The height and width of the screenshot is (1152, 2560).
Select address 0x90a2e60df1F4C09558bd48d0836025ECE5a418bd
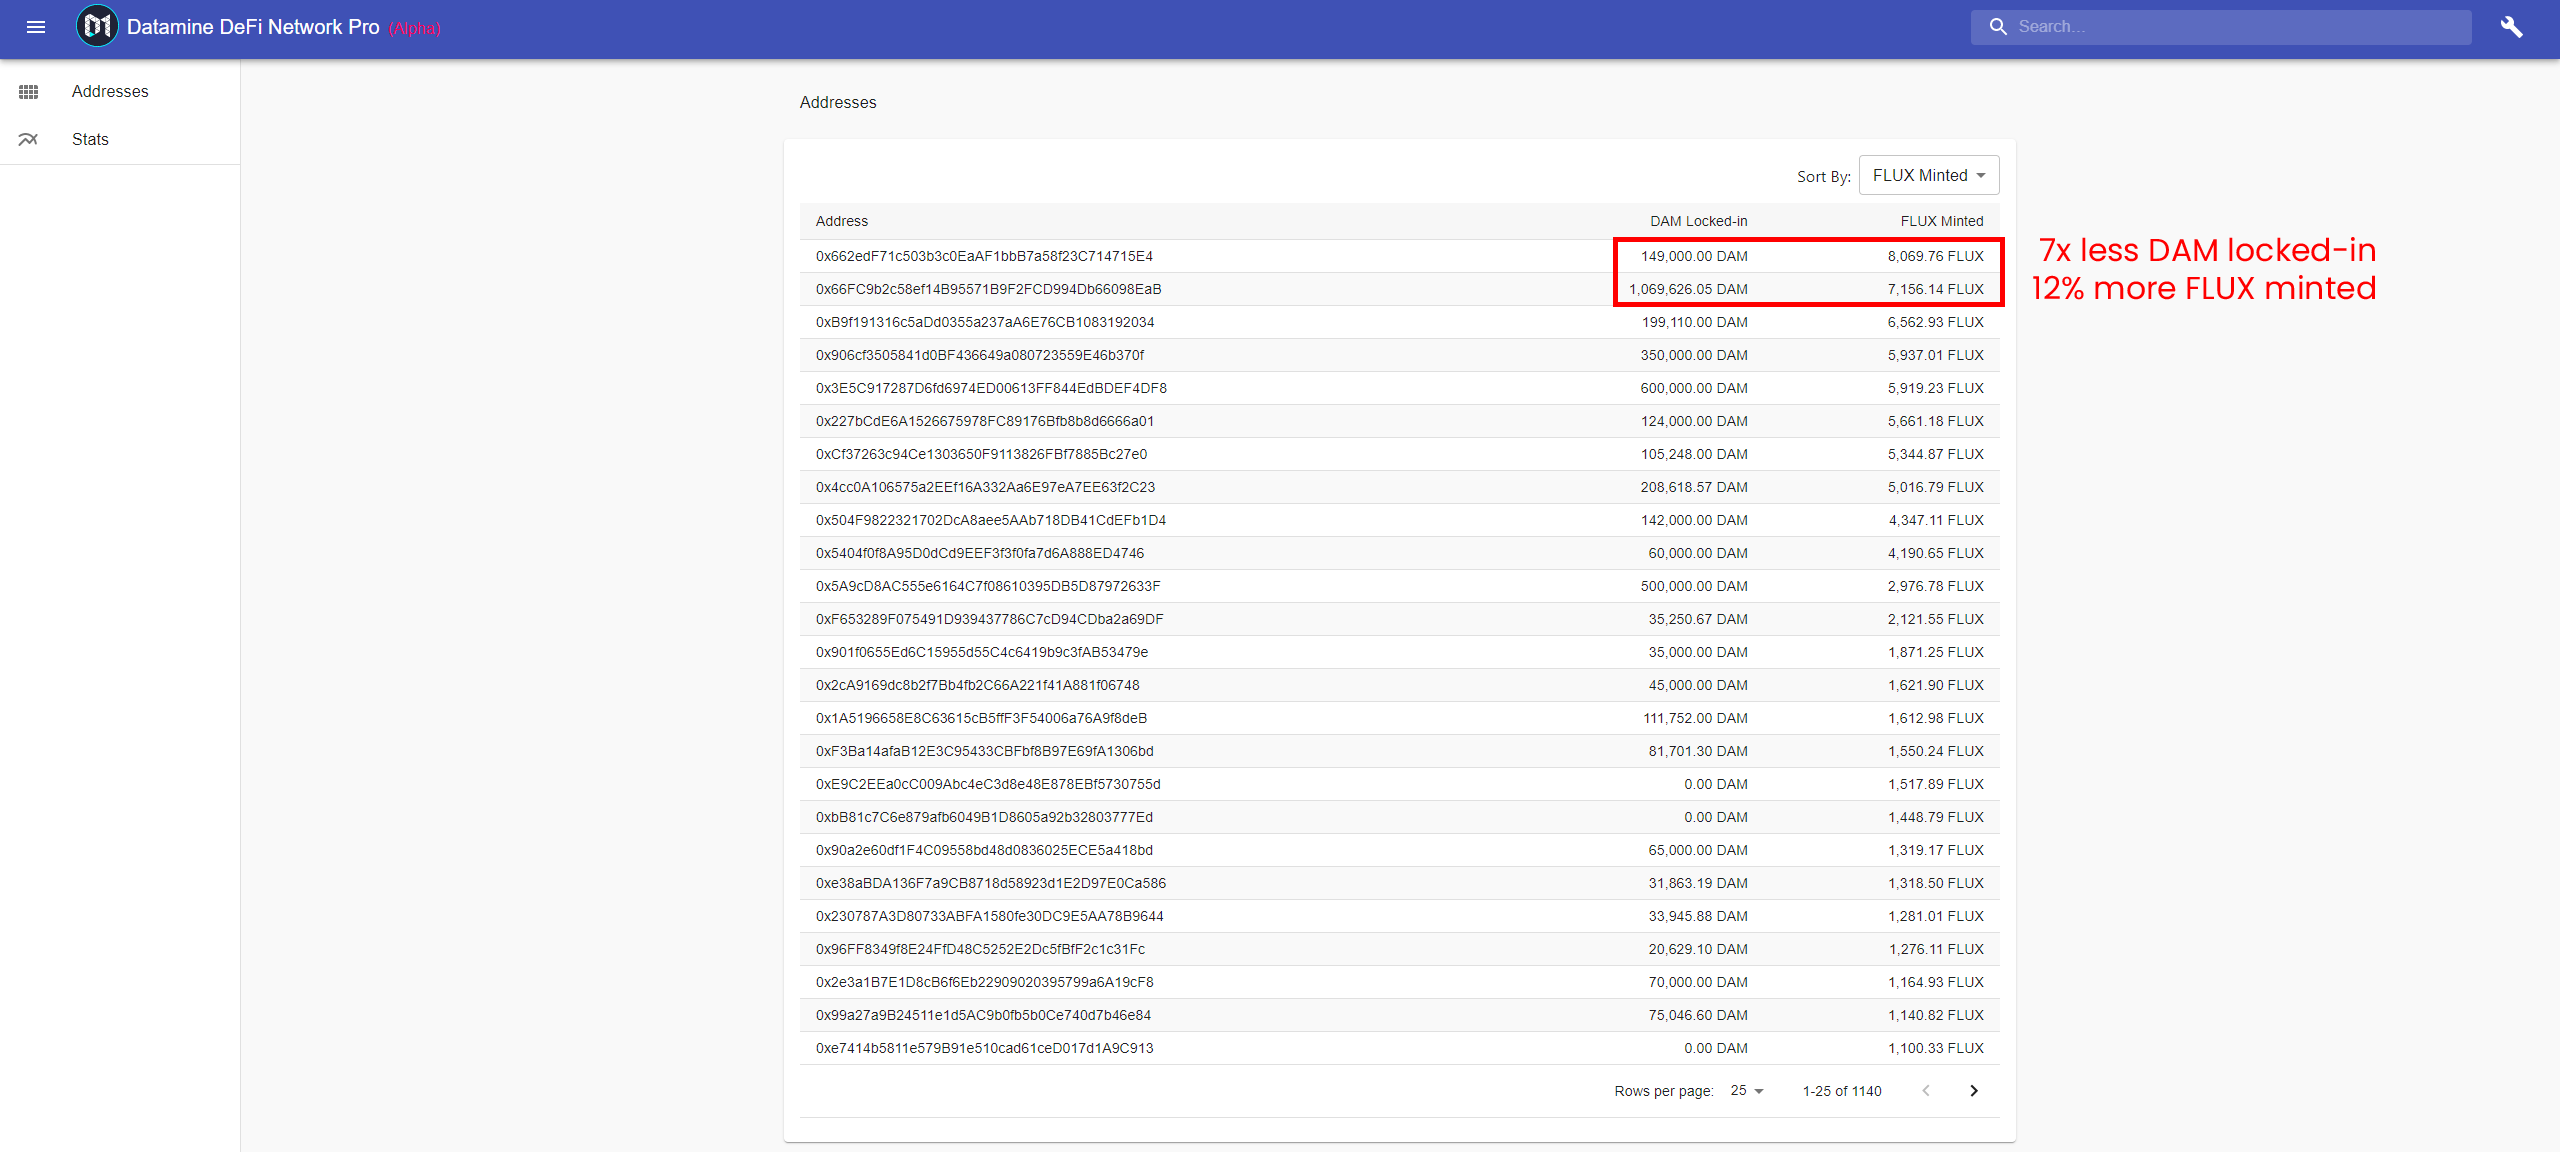[984, 850]
